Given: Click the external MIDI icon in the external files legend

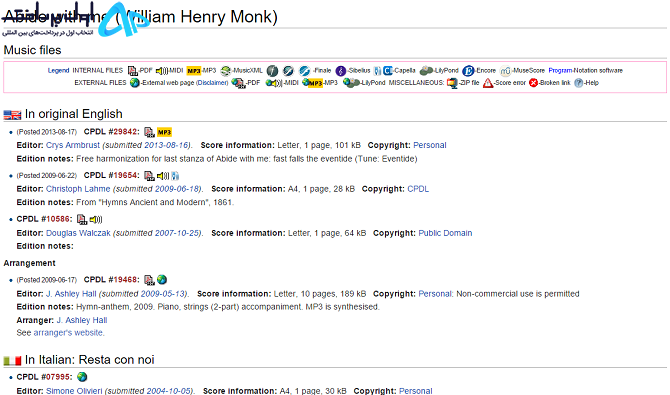Looking at the screenshot, I should (273, 83).
